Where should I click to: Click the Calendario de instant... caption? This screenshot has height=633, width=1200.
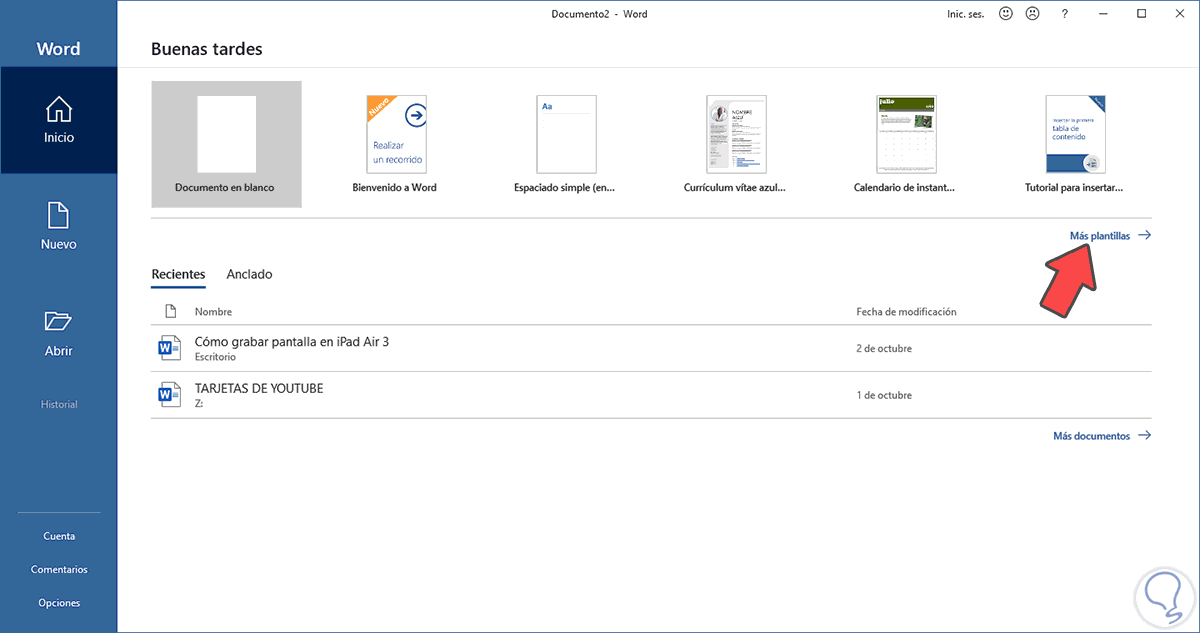(x=905, y=187)
